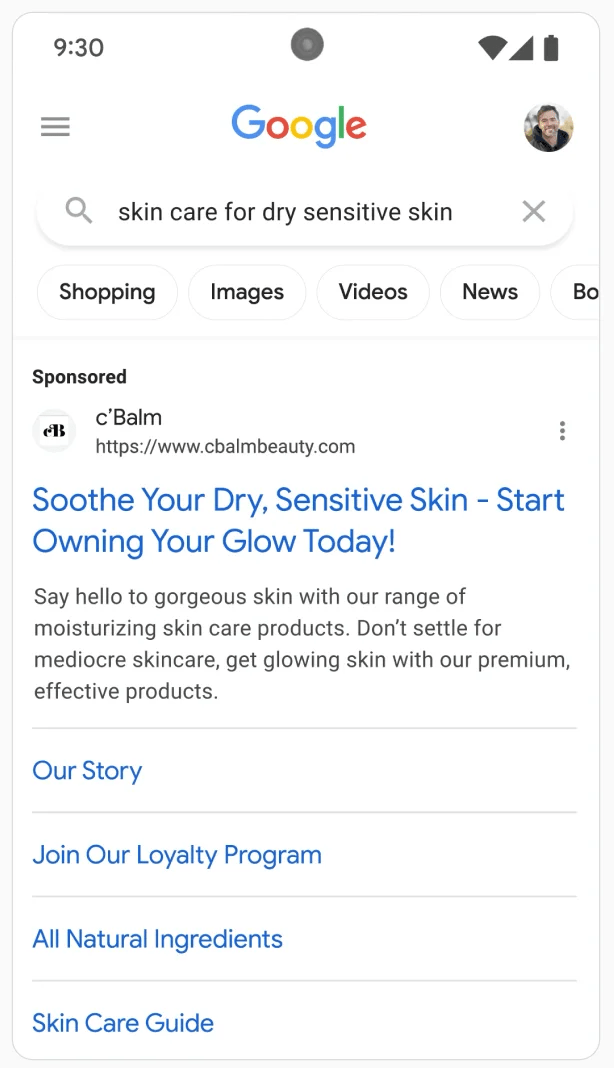Visit the cbalmbeauty.com URL
Image resolution: width=614 pixels, height=1068 pixels.
(x=225, y=446)
